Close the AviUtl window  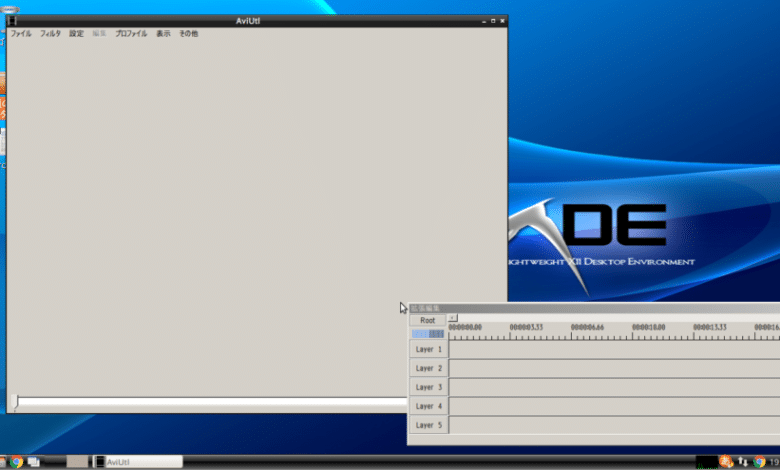click(x=502, y=21)
